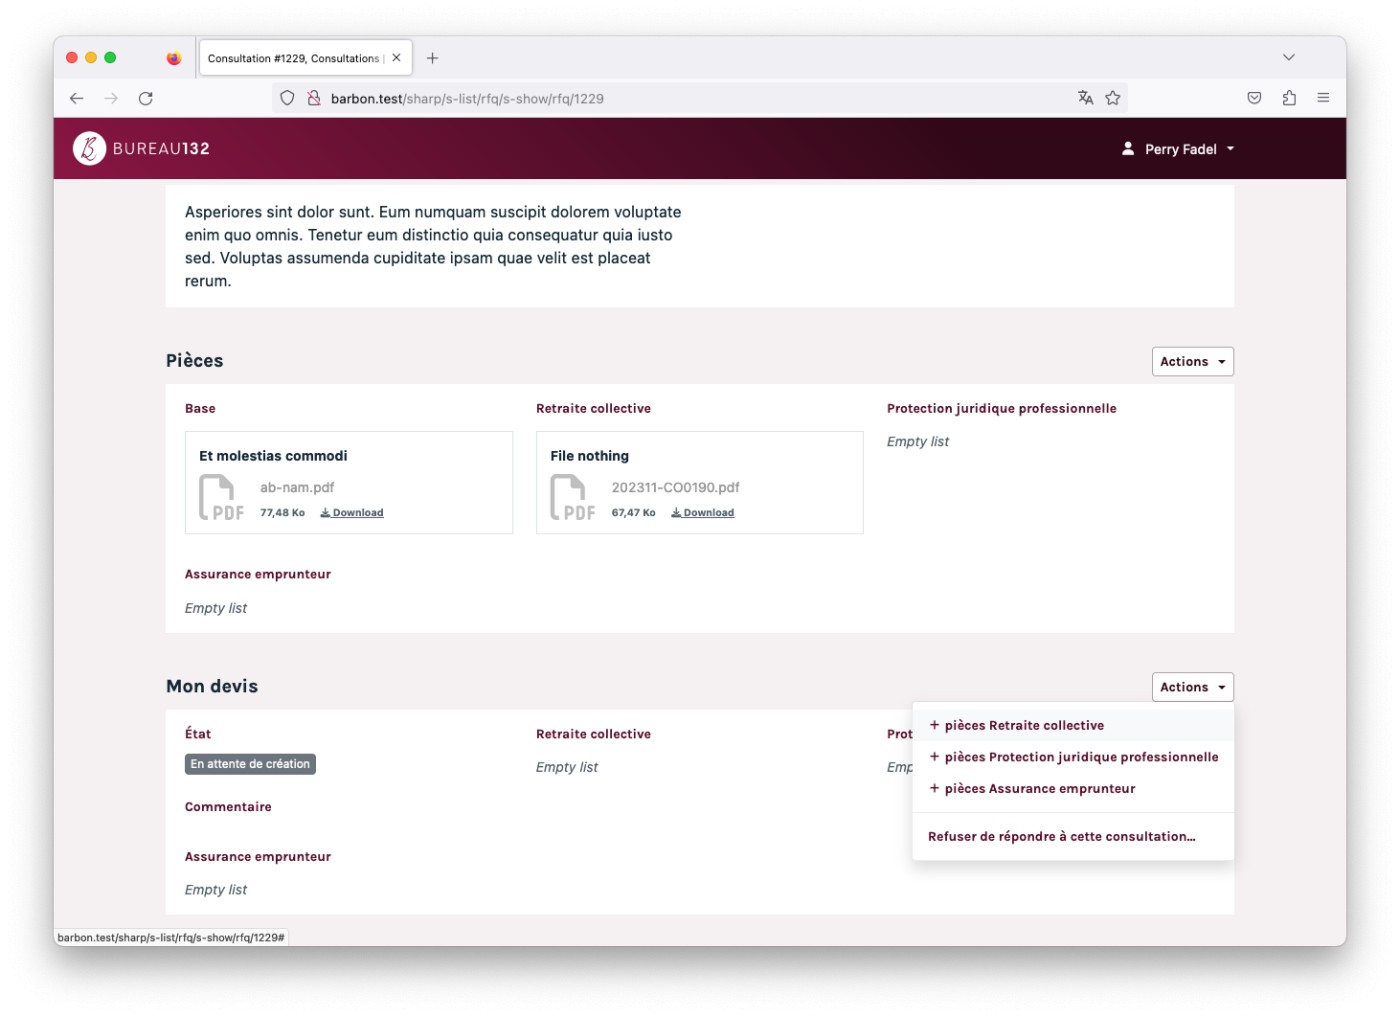Reload the current page

click(x=146, y=98)
